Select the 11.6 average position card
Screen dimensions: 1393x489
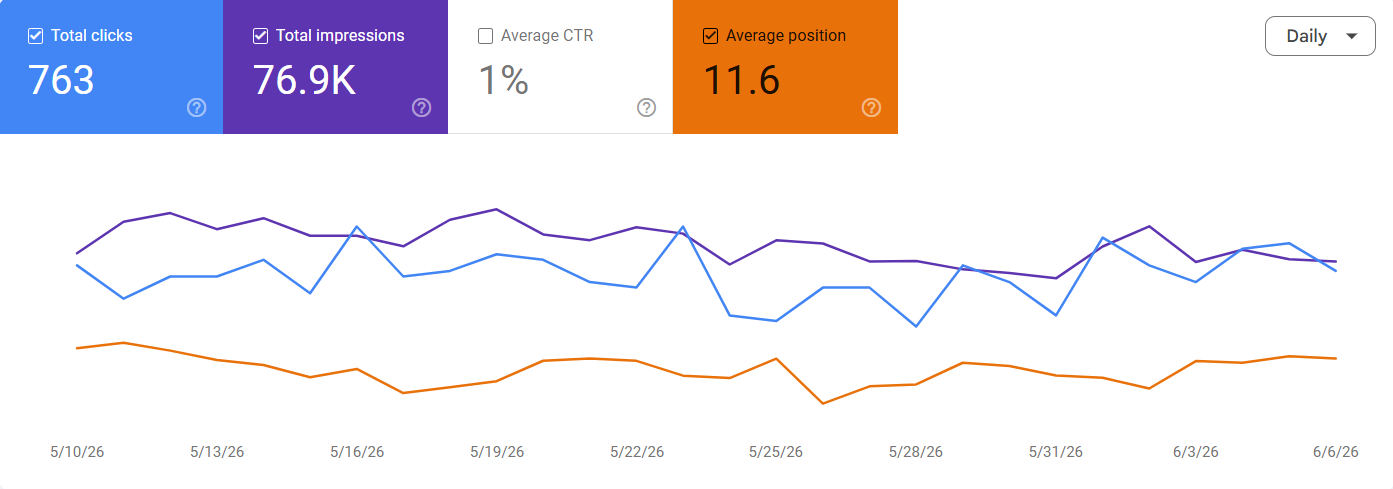pyautogui.click(x=785, y=66)
